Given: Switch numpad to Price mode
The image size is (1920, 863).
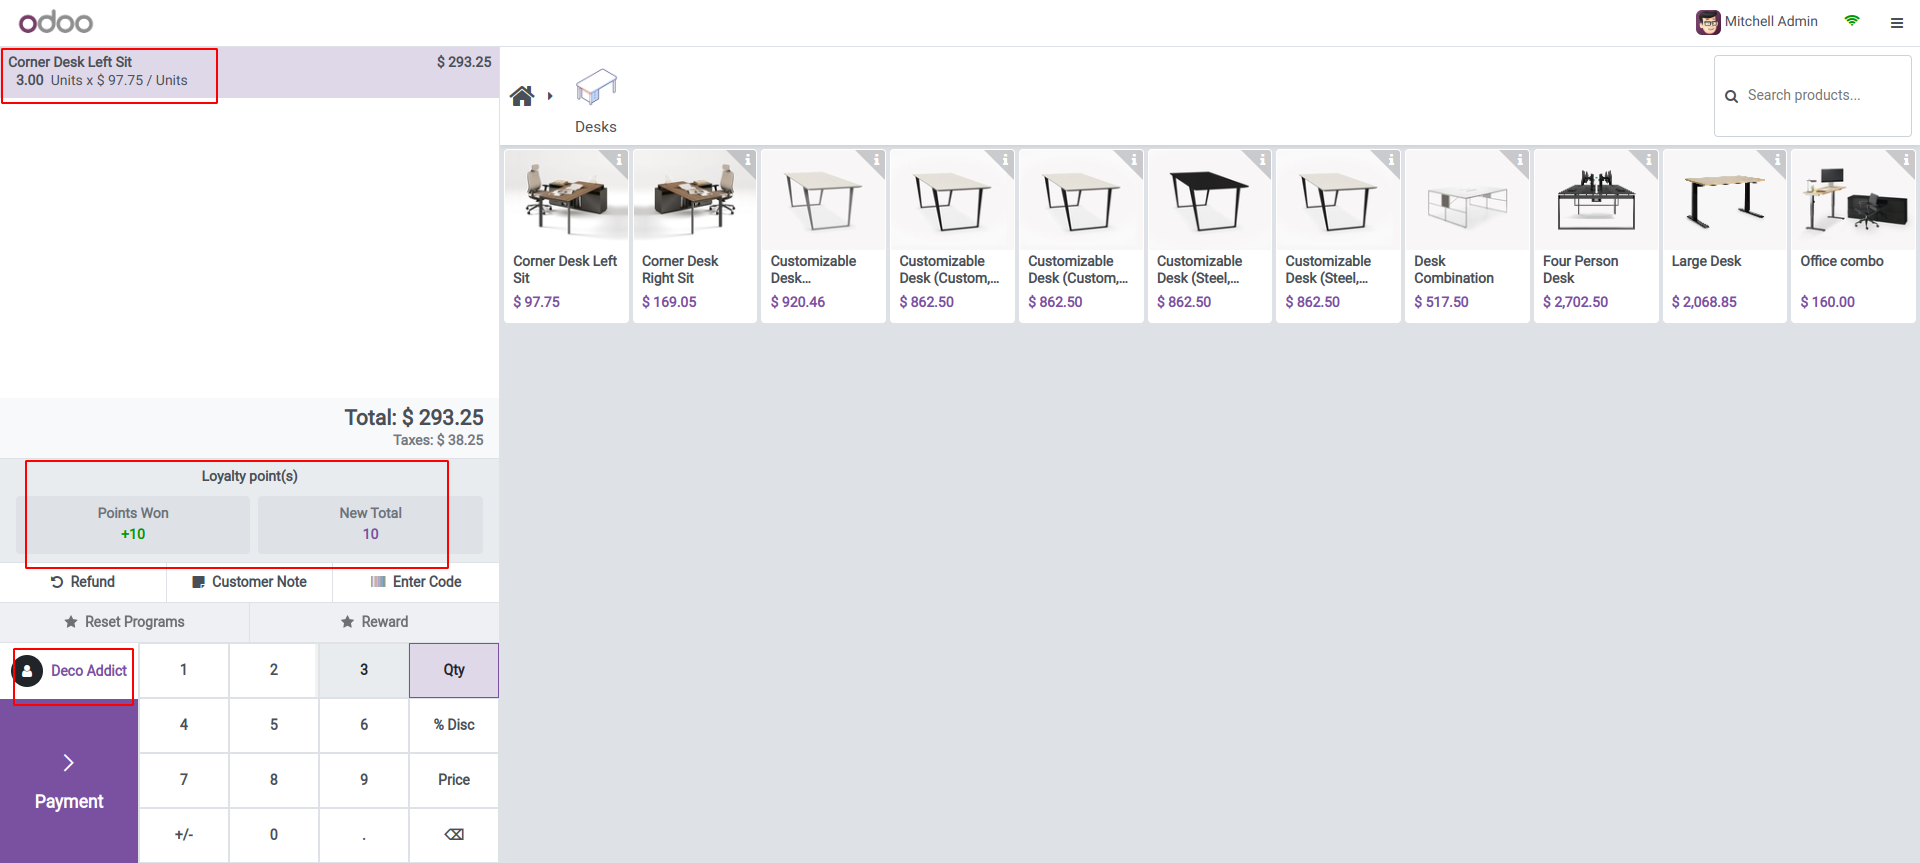Looking at the screenshot, I should [x=454, y=780].
